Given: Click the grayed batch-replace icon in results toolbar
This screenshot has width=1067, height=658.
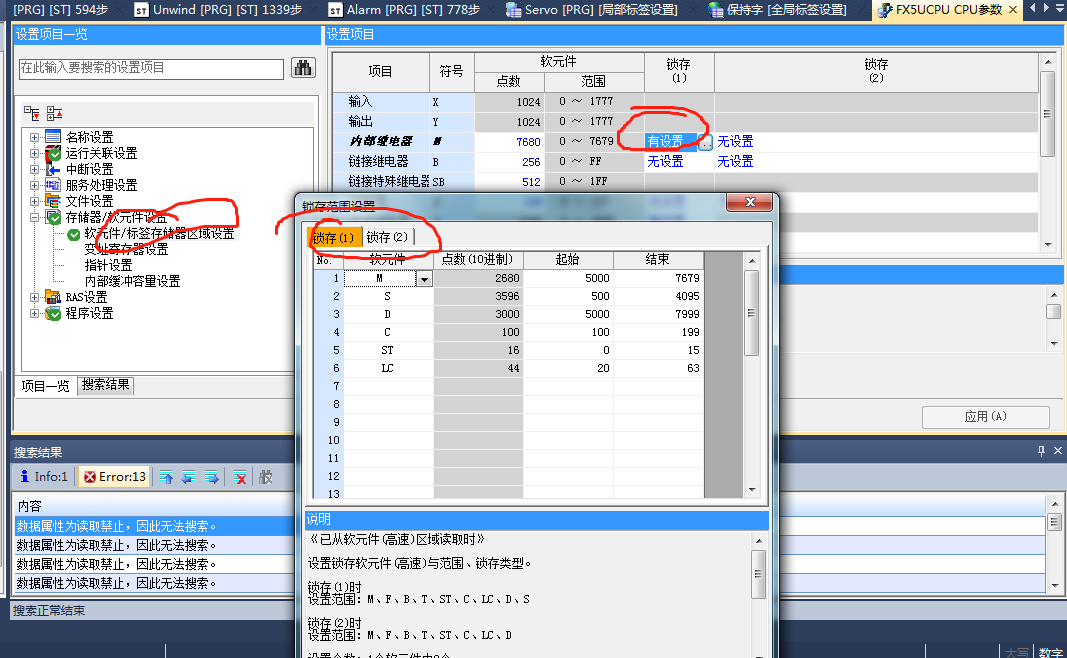Looking at the screenshot, I should (266, 477).
